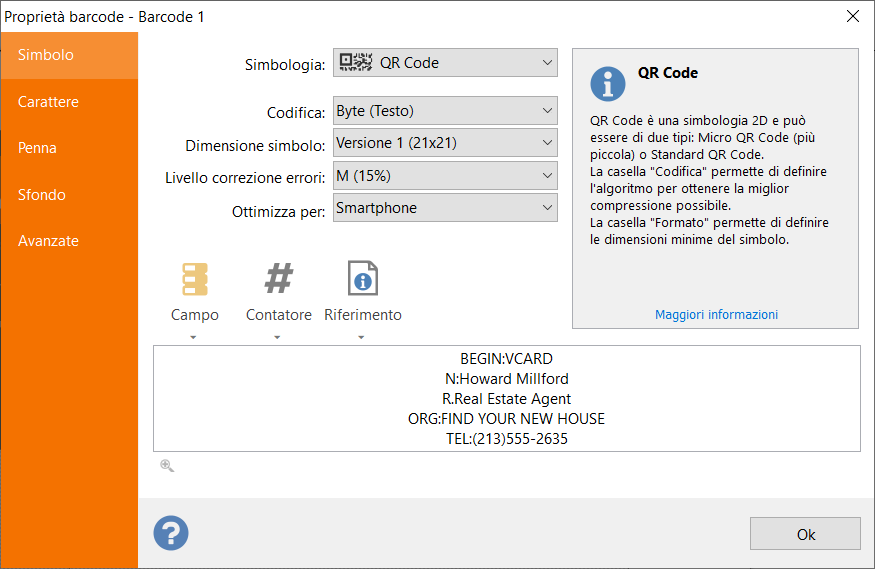The height and width of the screenshot is (569, 875).
Task: Click the TEL:(213)555-2635 line
Action: point(506,439)
